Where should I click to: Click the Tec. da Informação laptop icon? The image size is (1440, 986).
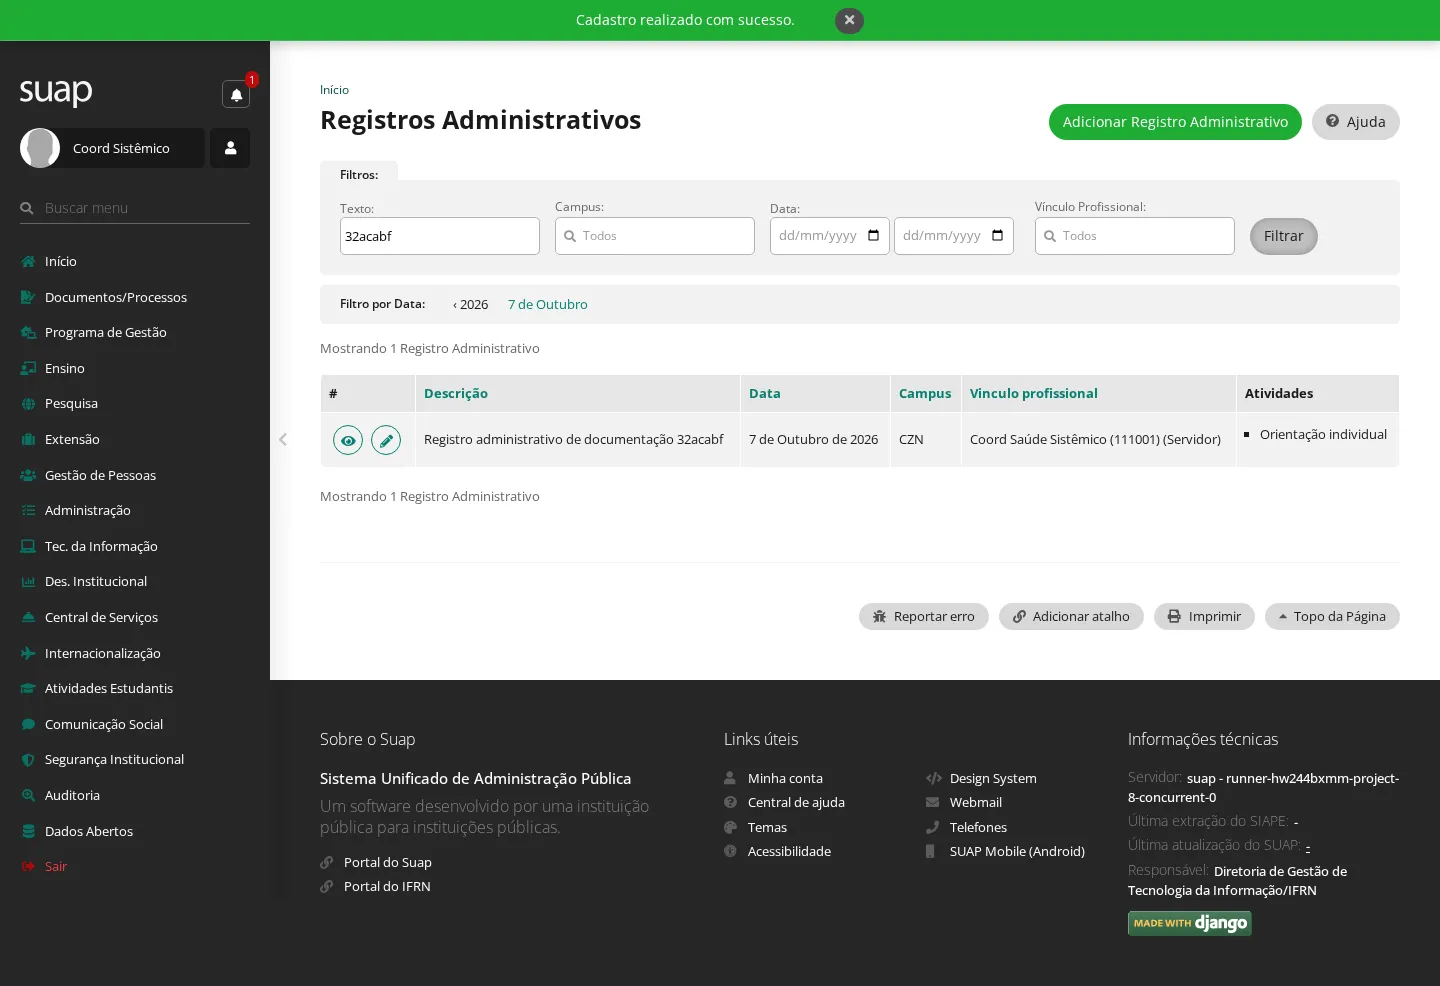pos(28,546)
